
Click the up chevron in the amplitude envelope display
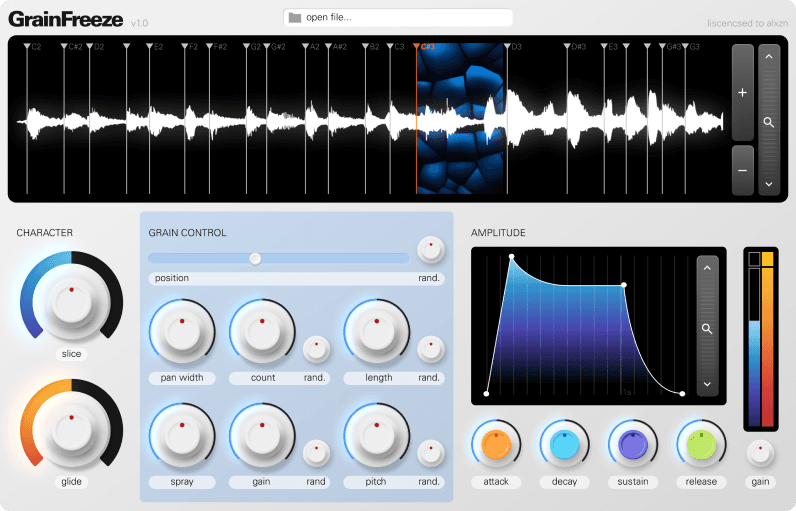(707, 268)
